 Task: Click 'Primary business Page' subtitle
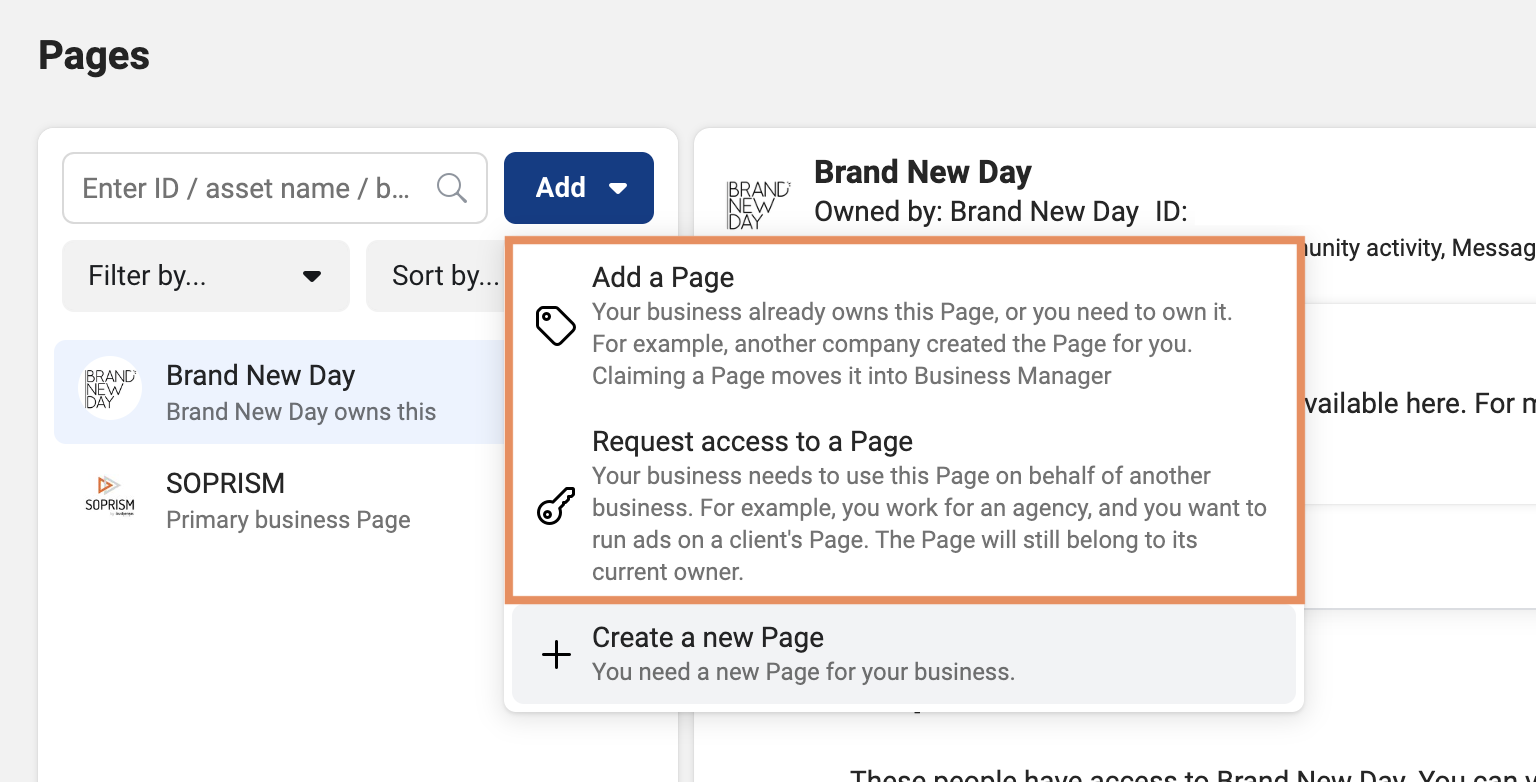(x=288, y=520)
